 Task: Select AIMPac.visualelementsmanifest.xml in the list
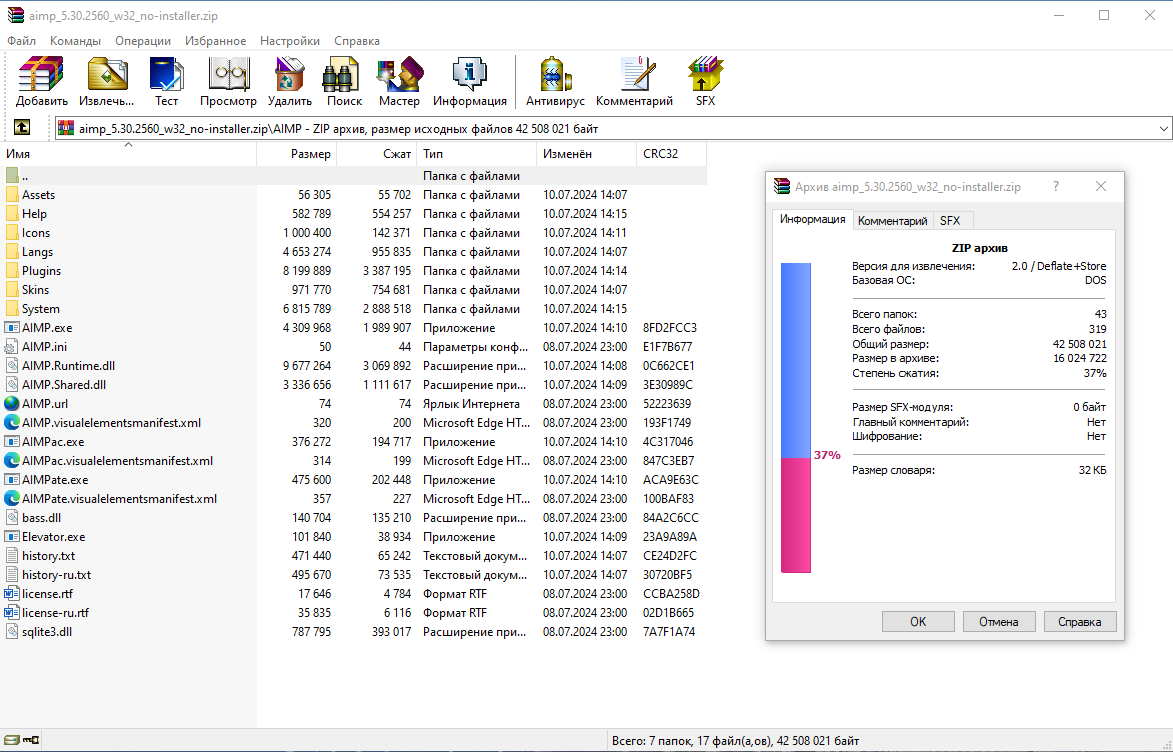pos(353,461)
